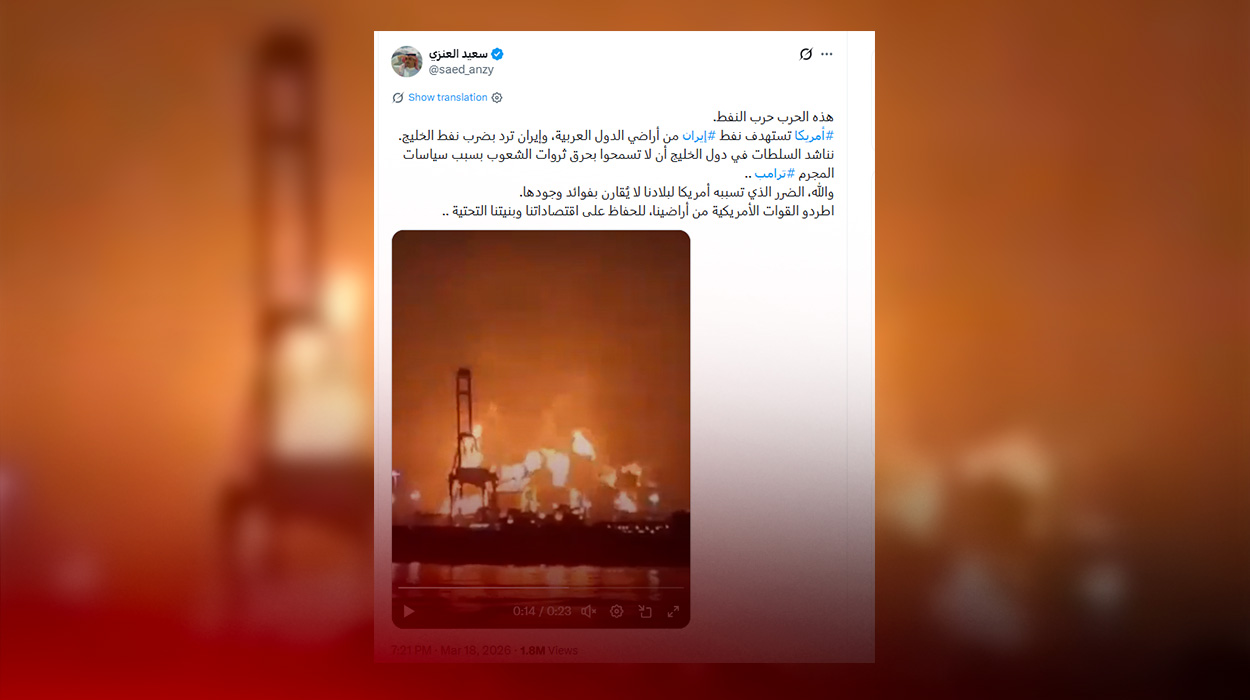Viewport: 1250px width, 700px height.
Task: Open the #إيران hashtag
Action: click(x=699, y=135)
